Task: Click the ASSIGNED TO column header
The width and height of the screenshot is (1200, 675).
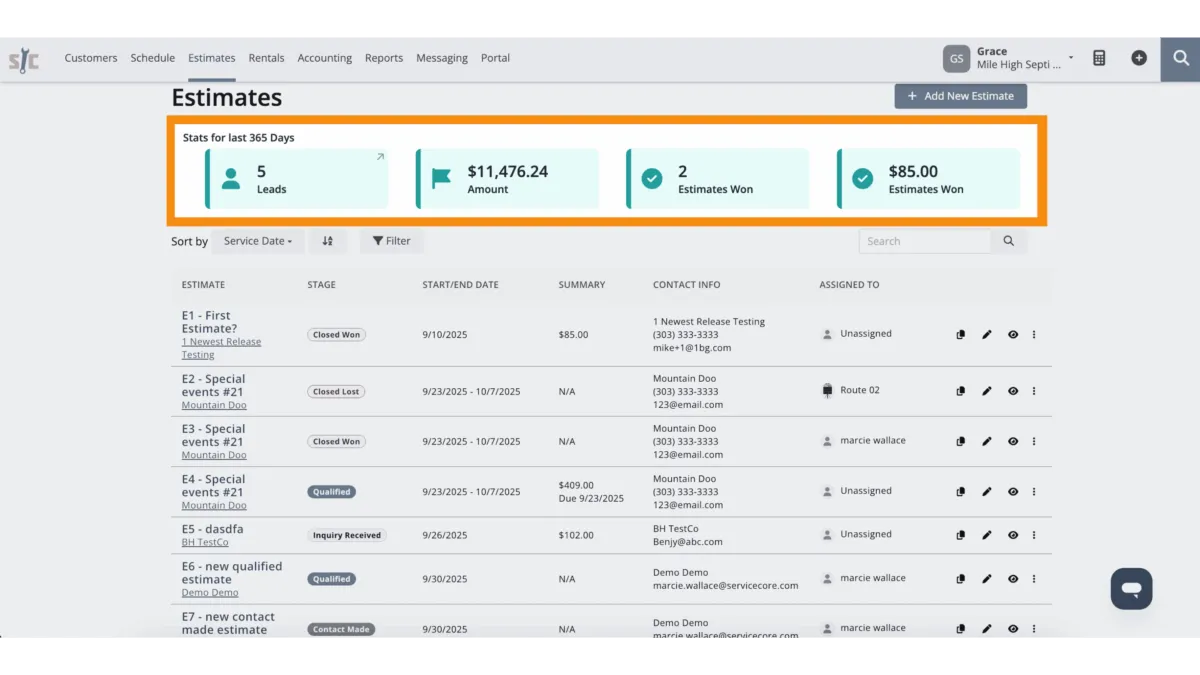Action: coord(849,285)
